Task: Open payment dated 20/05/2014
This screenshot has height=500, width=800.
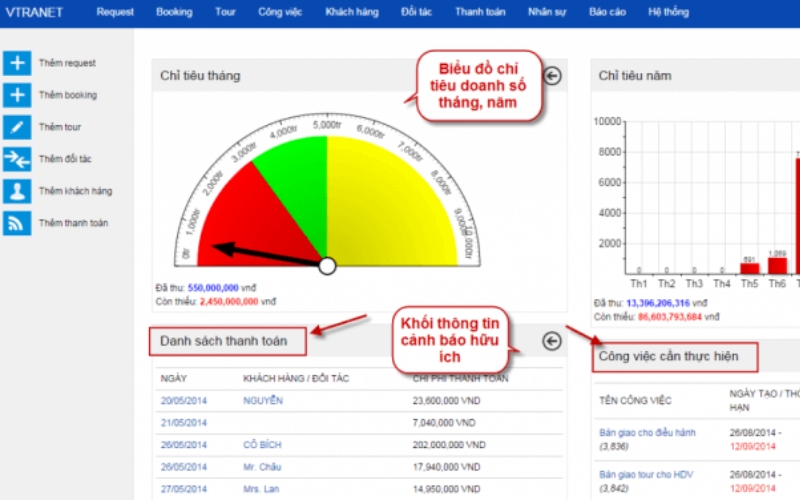Action: click(x=183, y=401)
